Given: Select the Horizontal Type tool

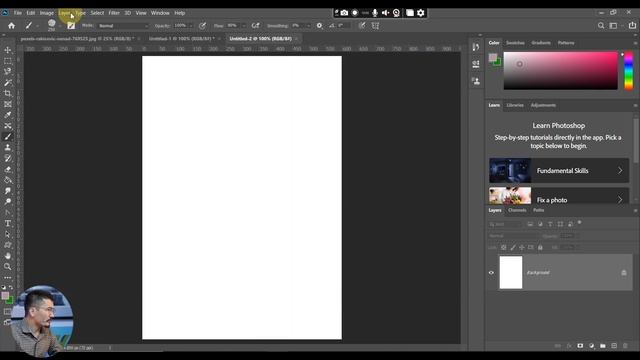Looking at the screenshot, I should (x=8, y=223).
